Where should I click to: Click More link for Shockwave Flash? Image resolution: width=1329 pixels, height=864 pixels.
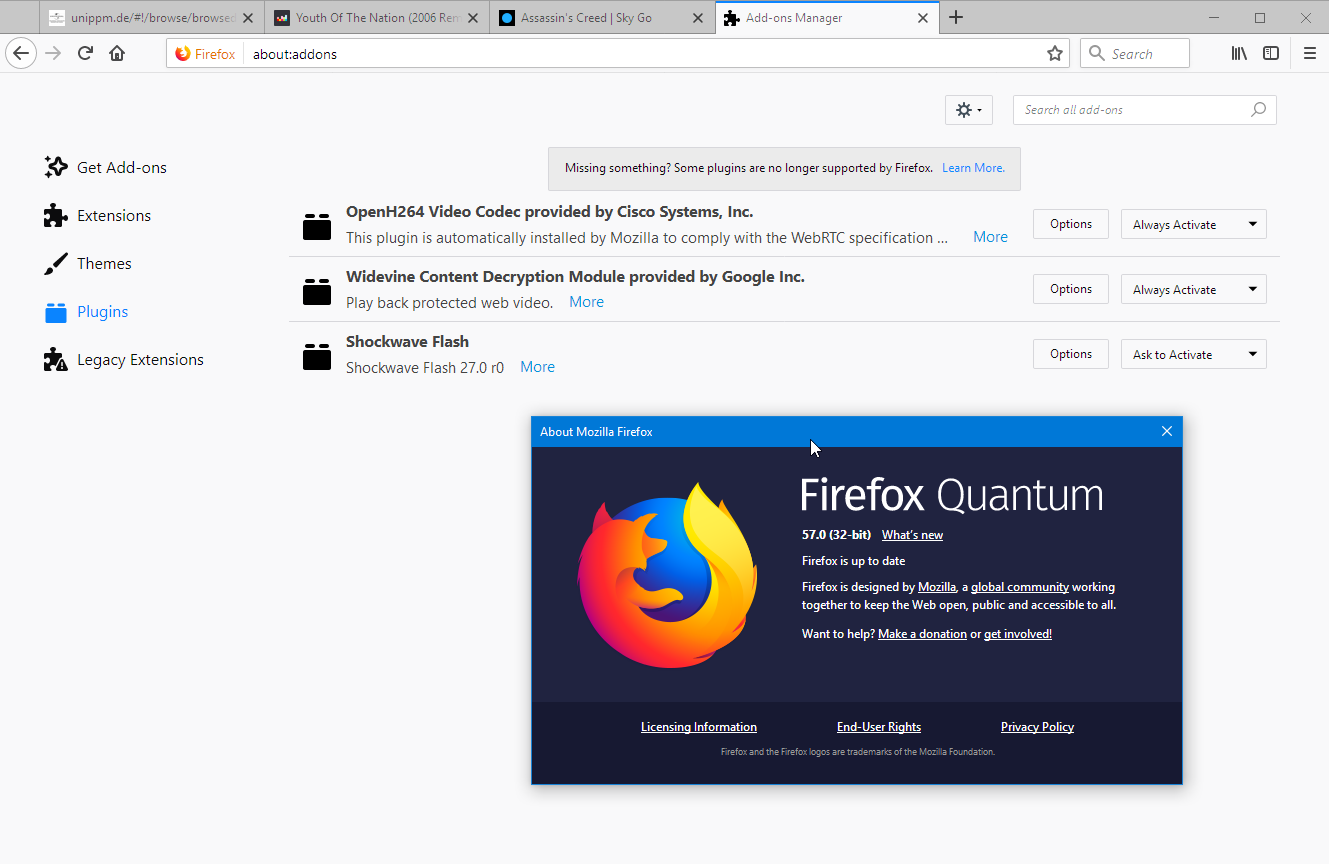click(x=537, y=367)
